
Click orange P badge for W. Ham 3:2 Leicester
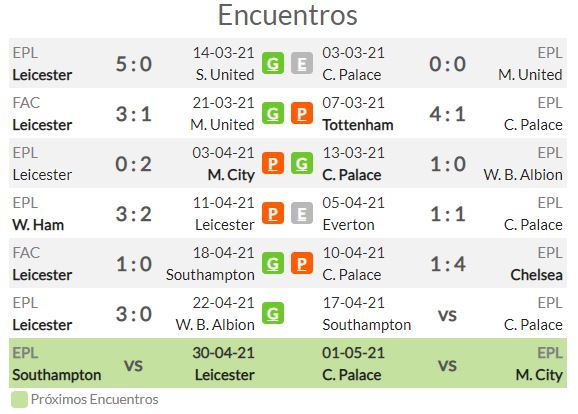pyautogui.click(x=273, y=213)
